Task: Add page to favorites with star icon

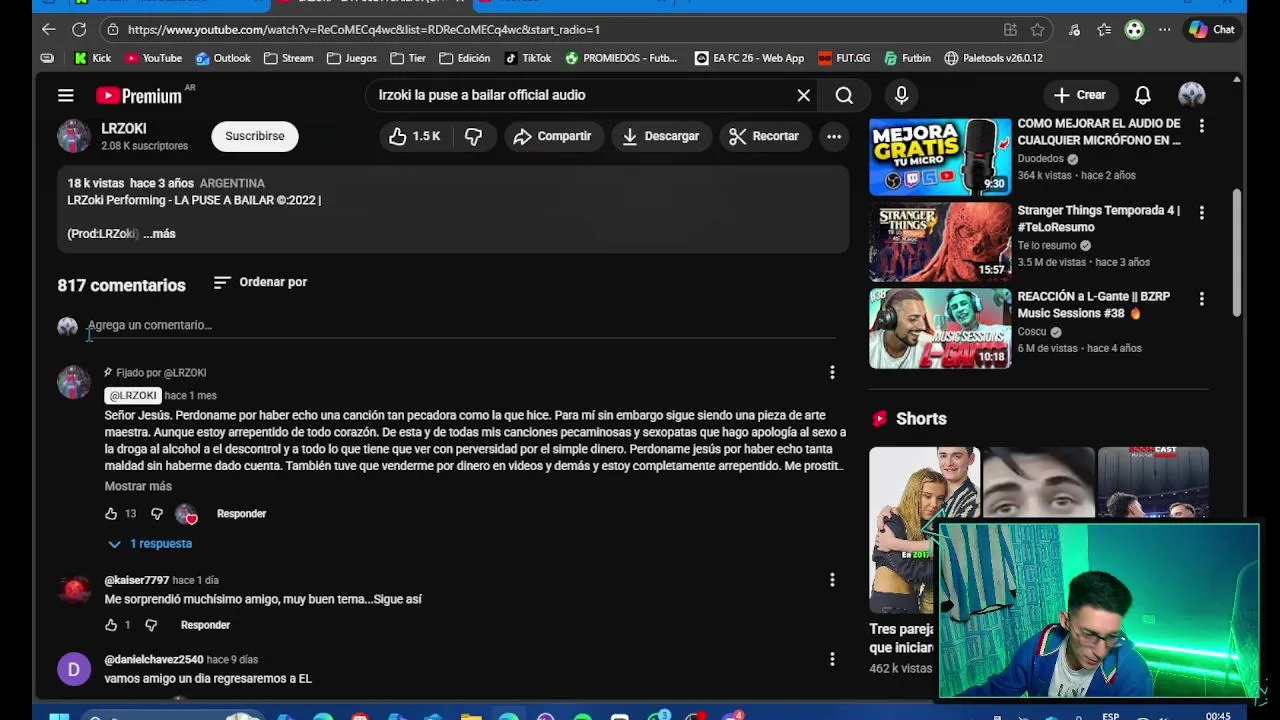Action: click(x=1038, y=29)
